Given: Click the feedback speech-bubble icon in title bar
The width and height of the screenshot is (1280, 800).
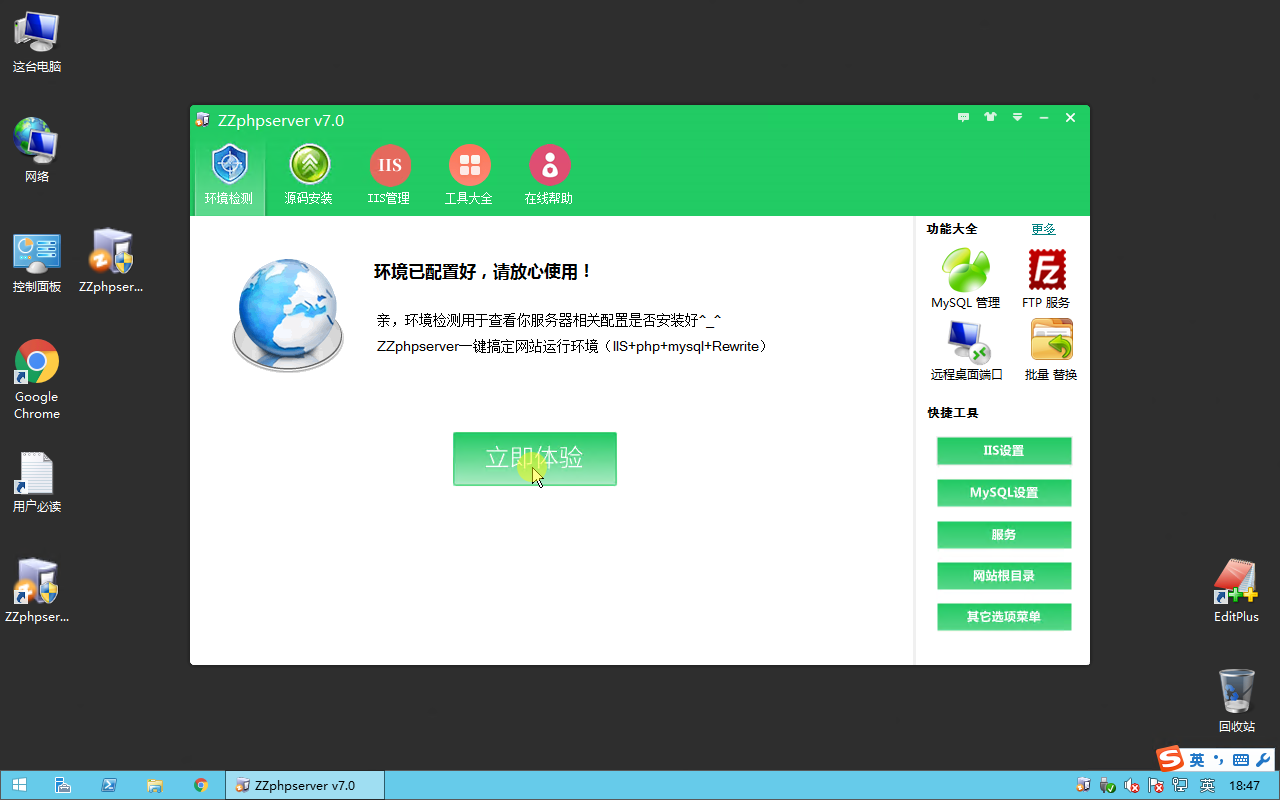Looking at the screenshot, I should (963, 117).
